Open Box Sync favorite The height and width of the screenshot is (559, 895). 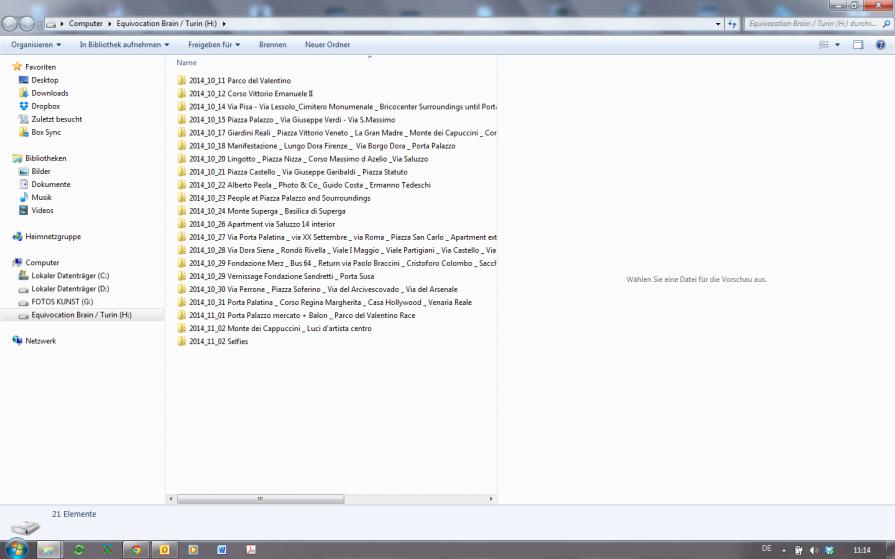tap(40, 132)
